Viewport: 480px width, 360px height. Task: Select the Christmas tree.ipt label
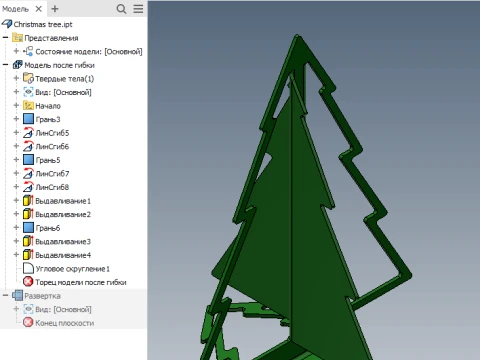[x=43, y=24]
